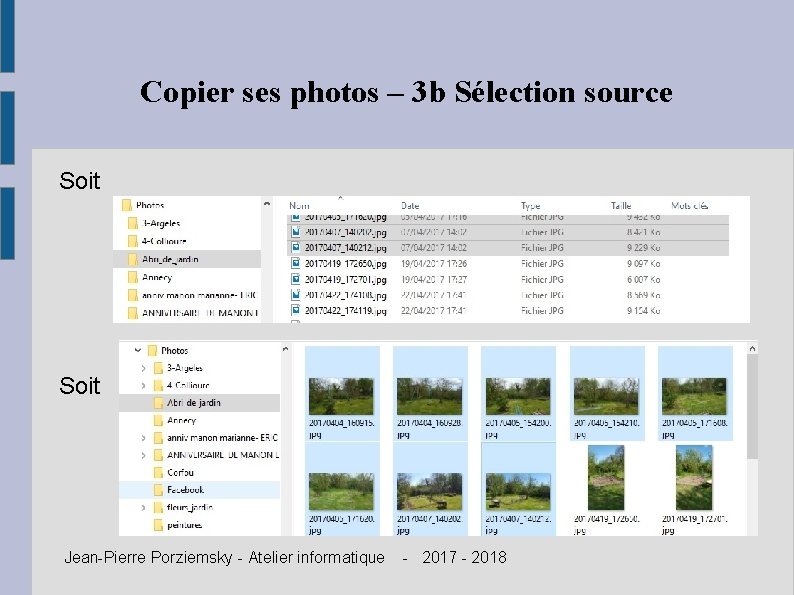Viewport: 794px width, 595px height.
Task: Click file icon of 20170419_172701.jpg row
Action: tap(295, 279)
